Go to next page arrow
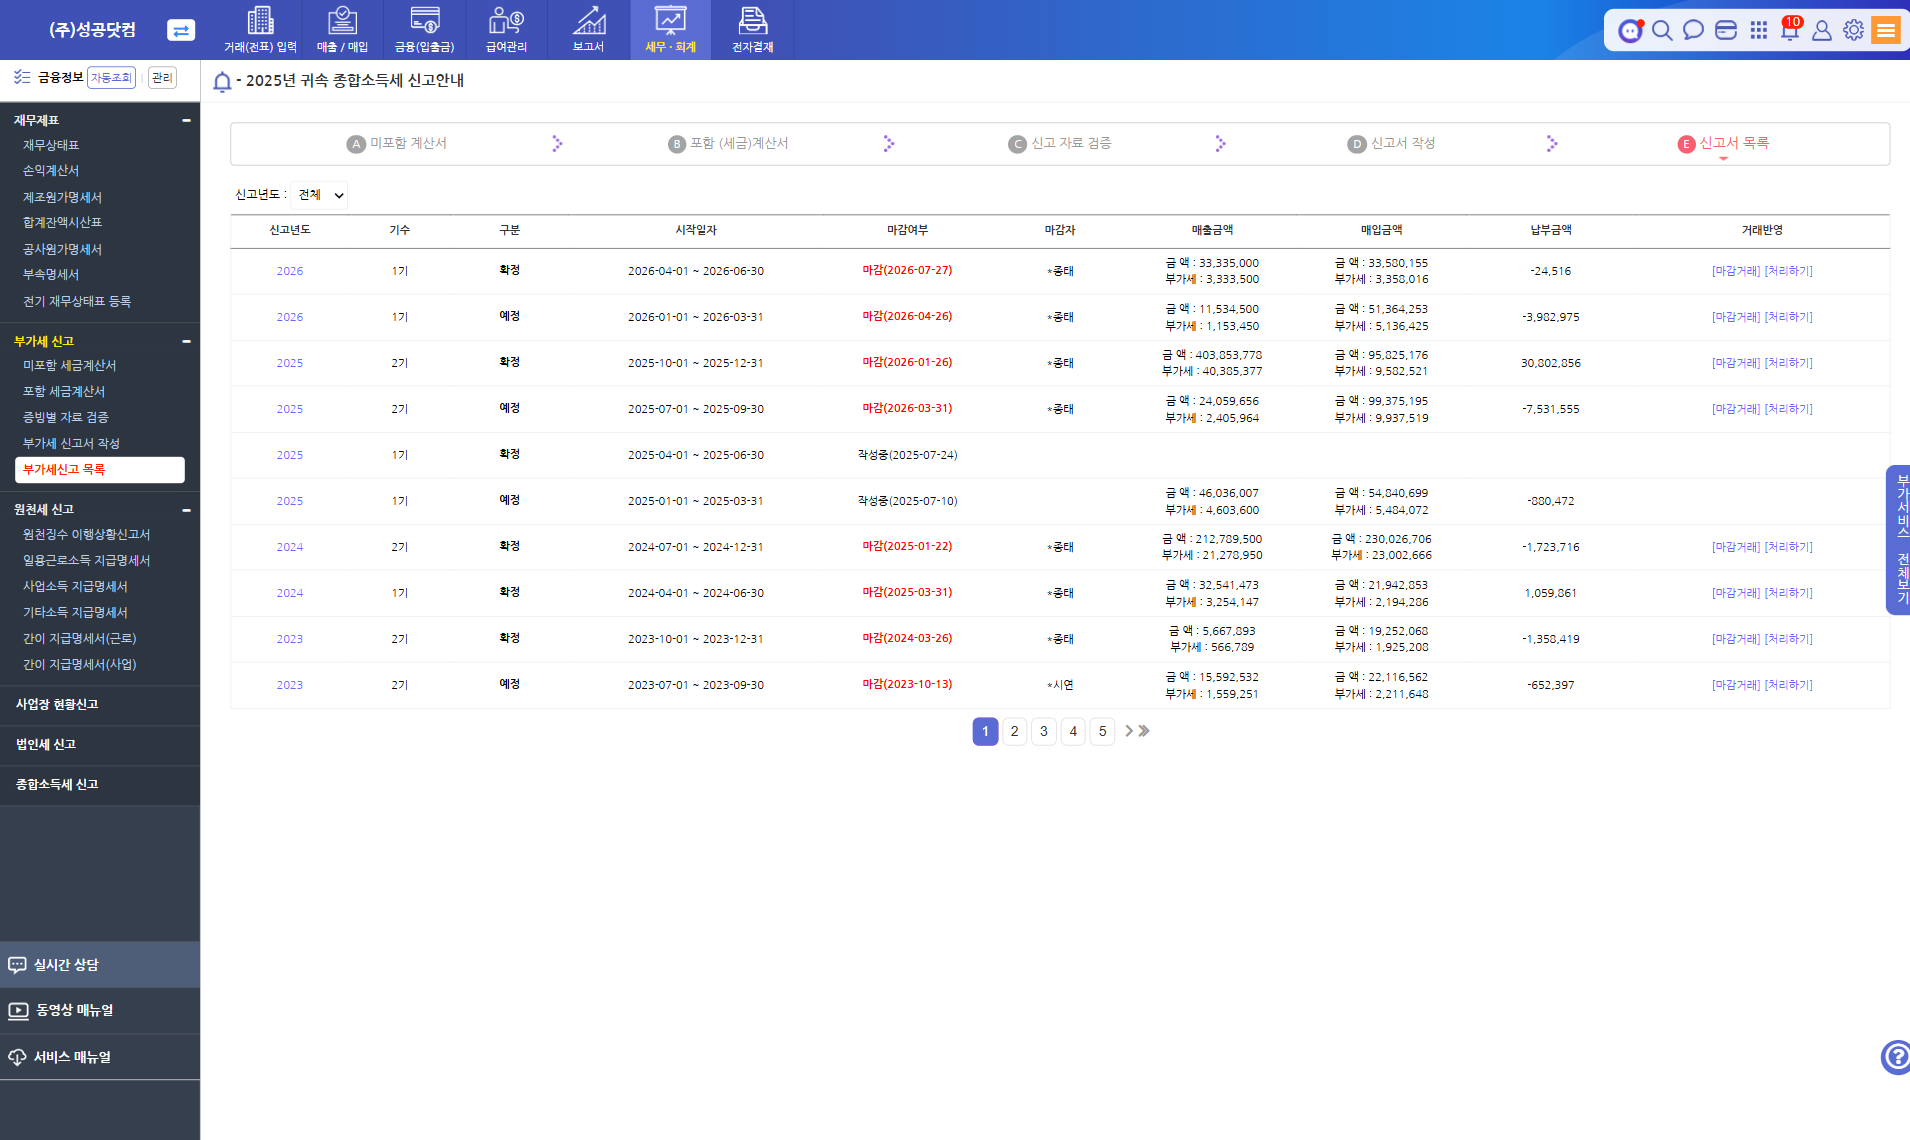This screenshot has height=1140, width=1910. click(1129, 731)
